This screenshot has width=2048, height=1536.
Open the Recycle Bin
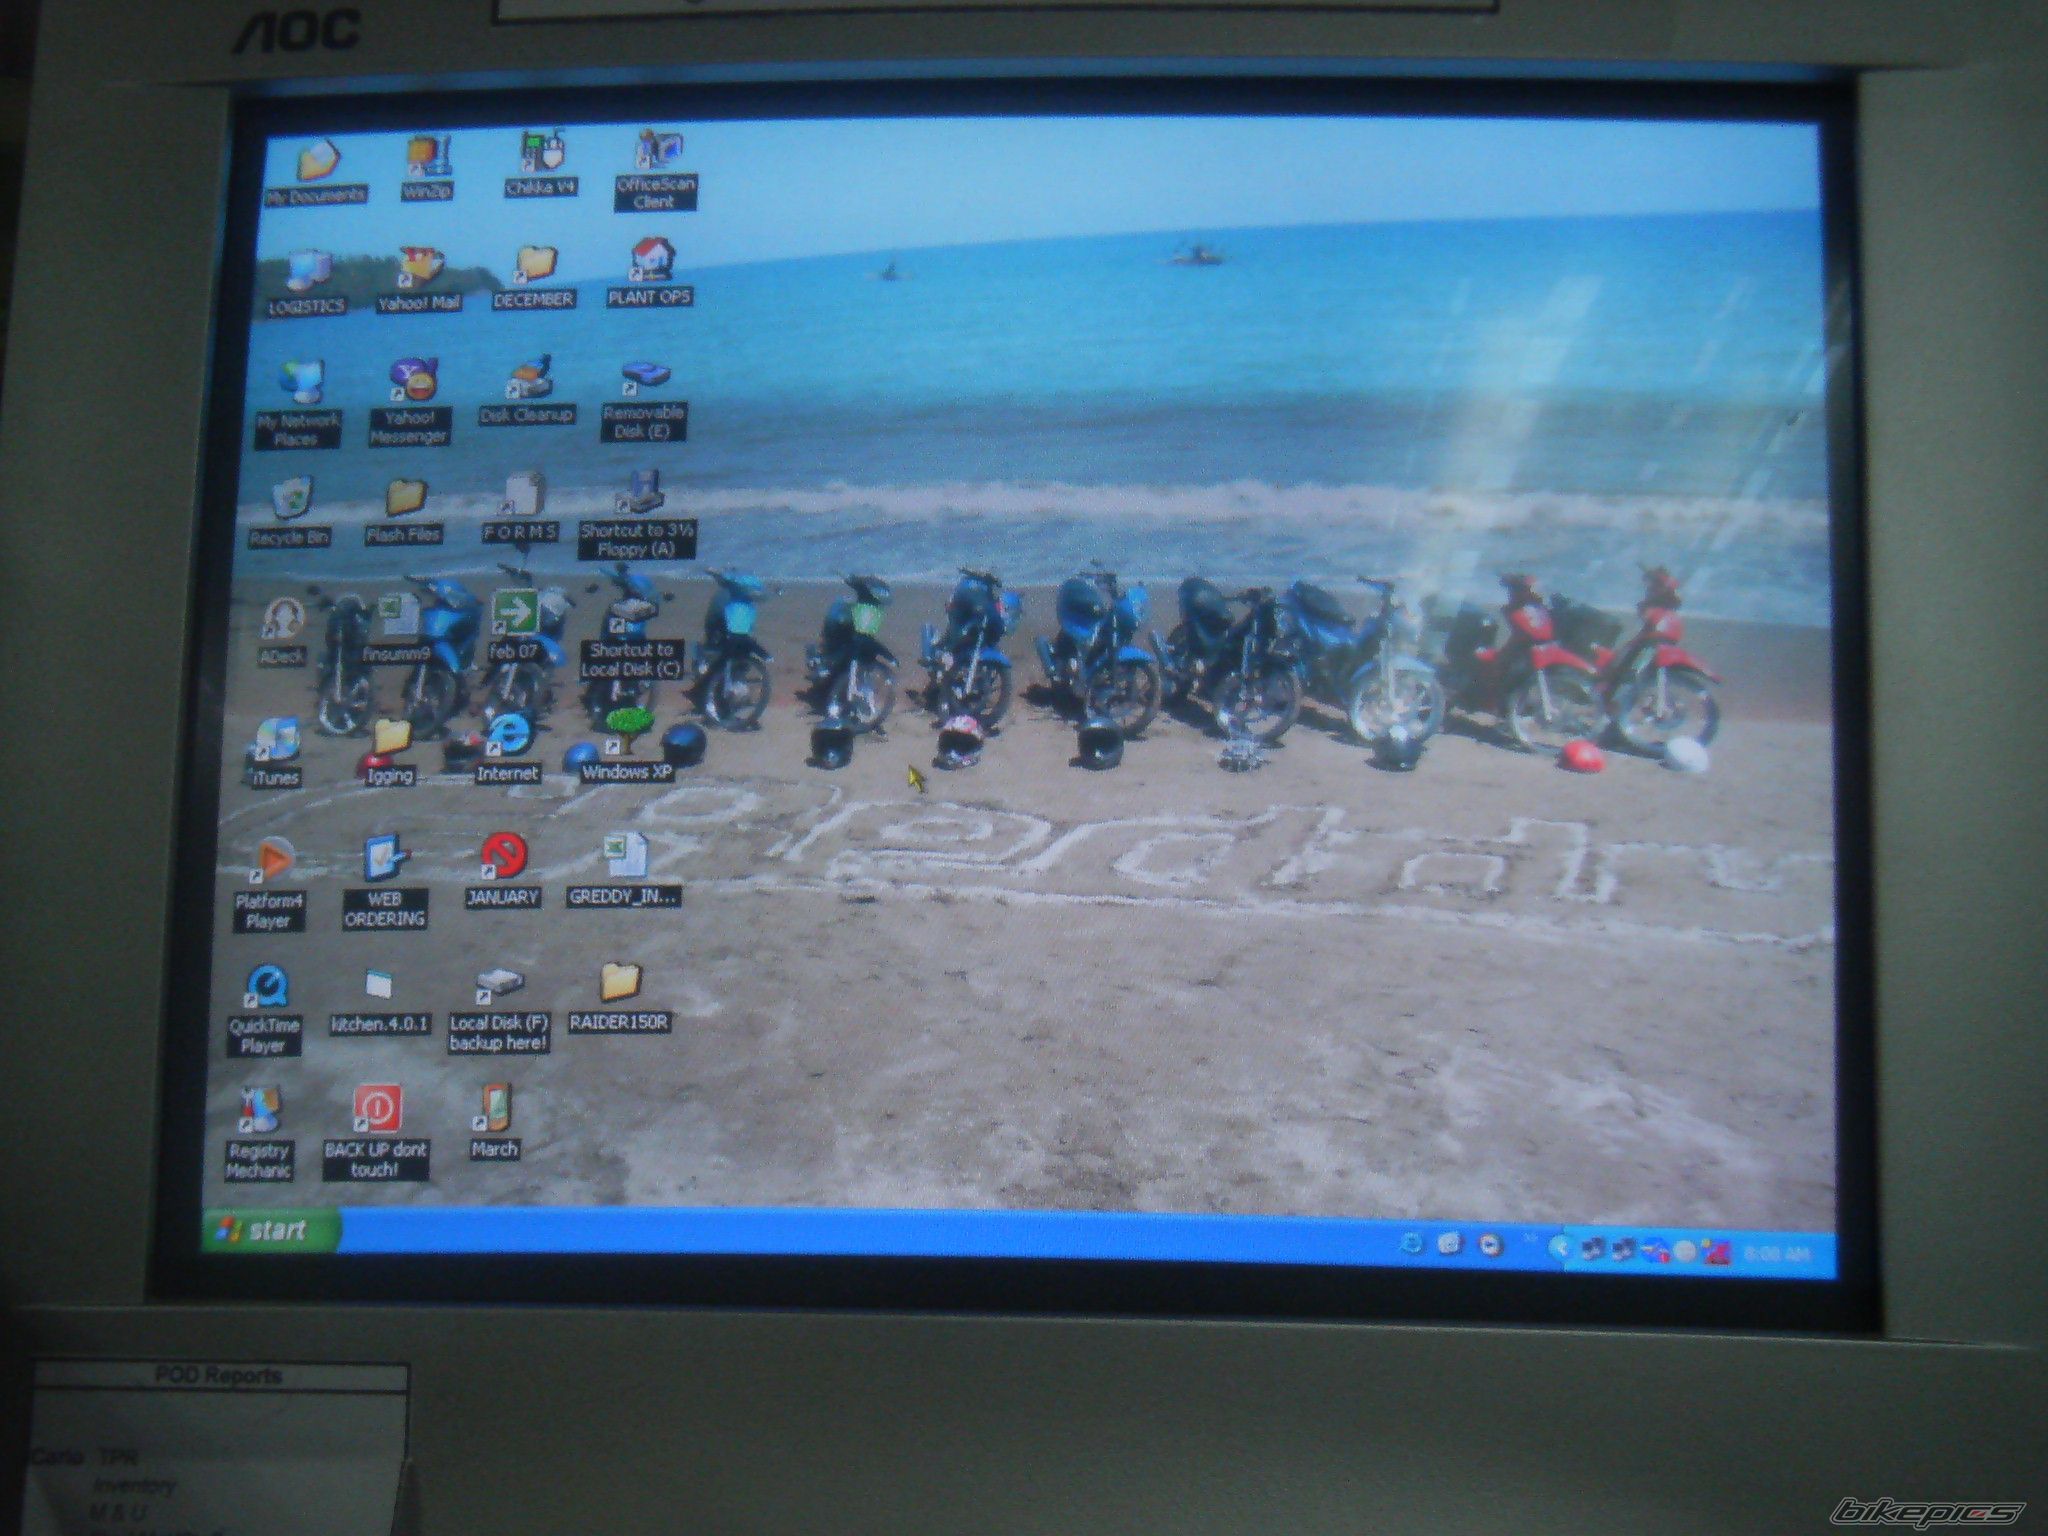tap(291, 499)
